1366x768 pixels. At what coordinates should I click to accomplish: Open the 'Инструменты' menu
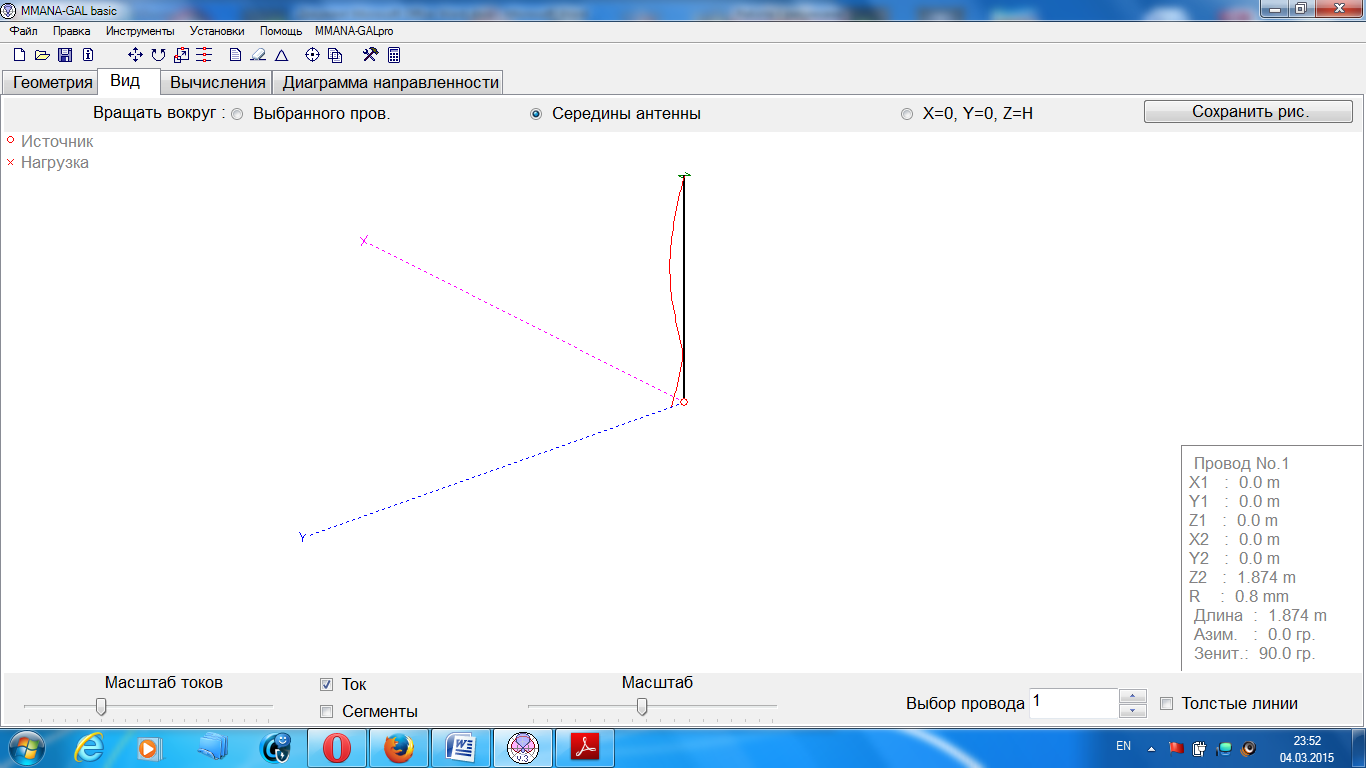point(140,31)
